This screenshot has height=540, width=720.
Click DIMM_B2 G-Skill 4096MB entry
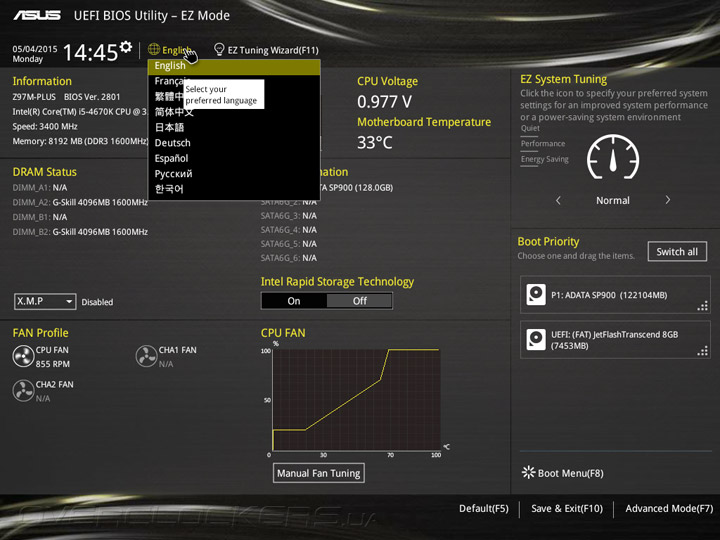pos(80,232)
